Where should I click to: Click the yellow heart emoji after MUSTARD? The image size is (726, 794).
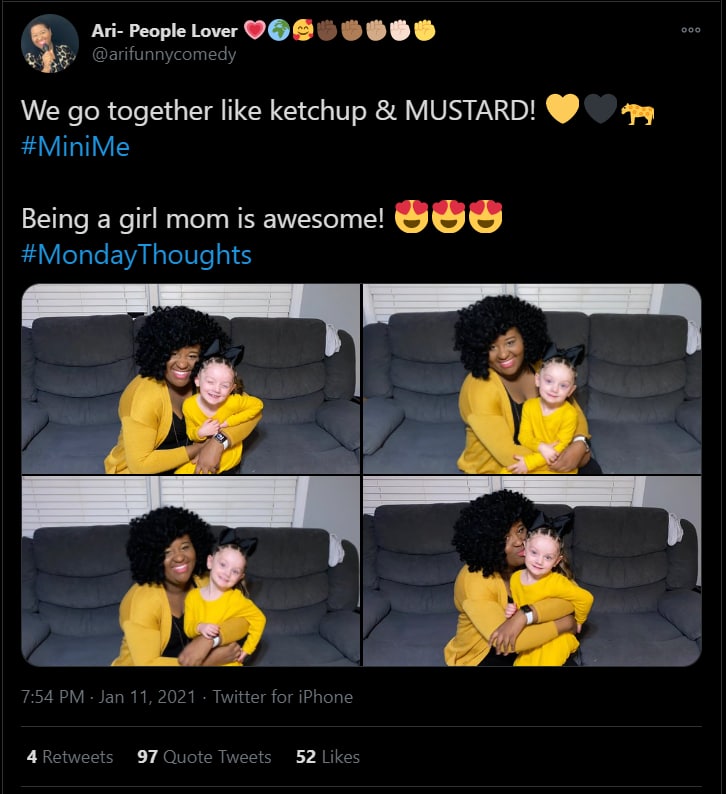pyautogui.click(x=563, y=110)
